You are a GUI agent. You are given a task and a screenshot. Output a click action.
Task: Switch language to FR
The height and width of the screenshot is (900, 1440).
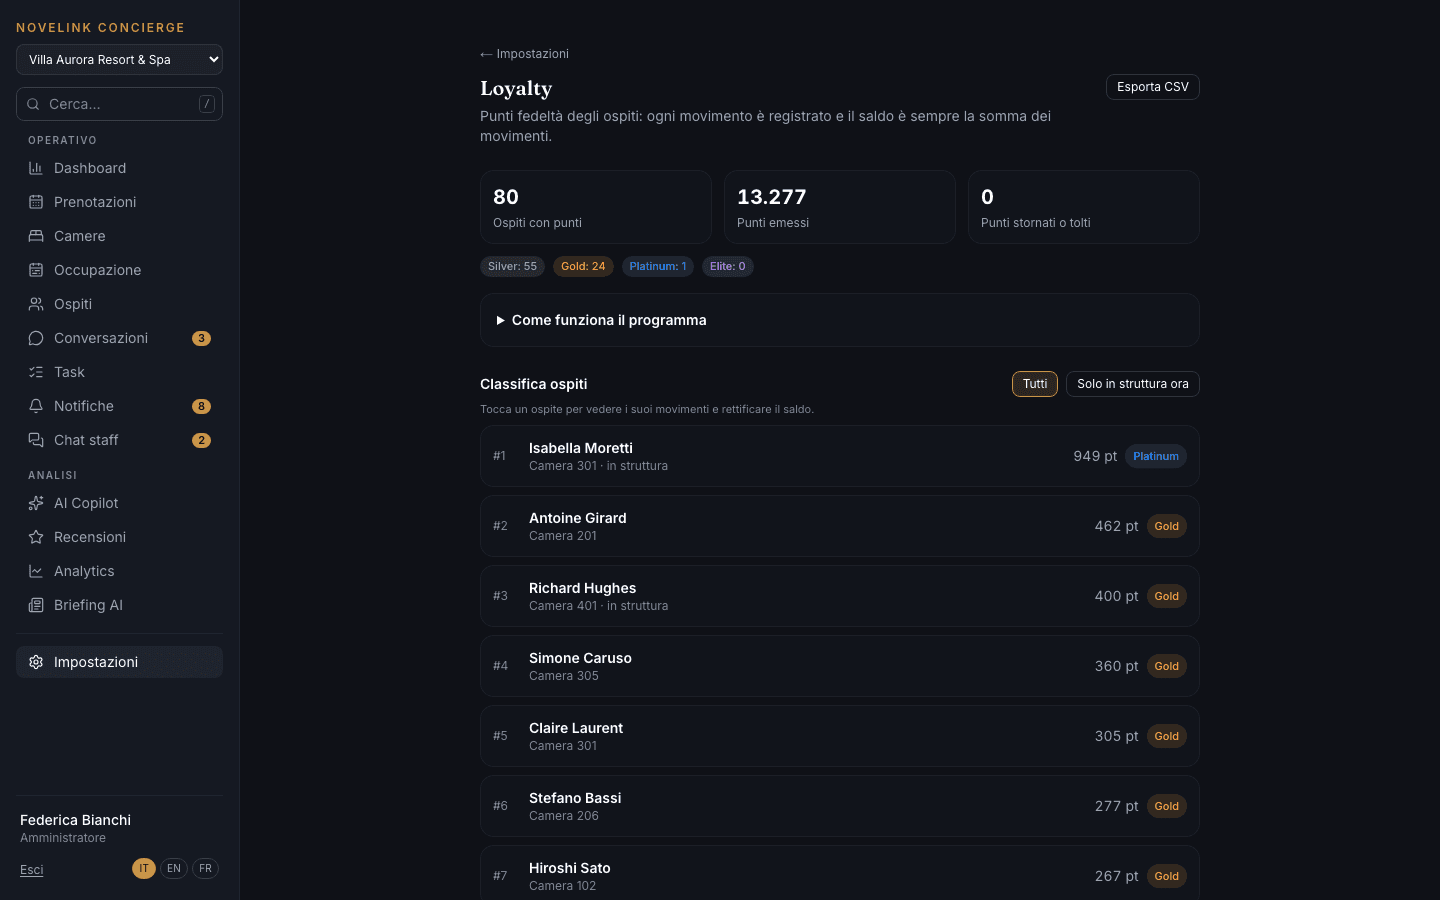coord(205,869)
